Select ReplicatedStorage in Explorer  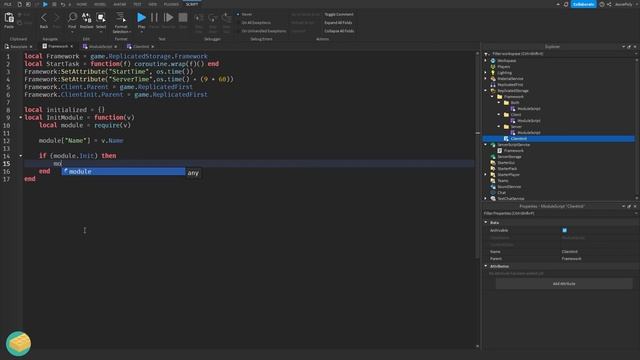513,91
